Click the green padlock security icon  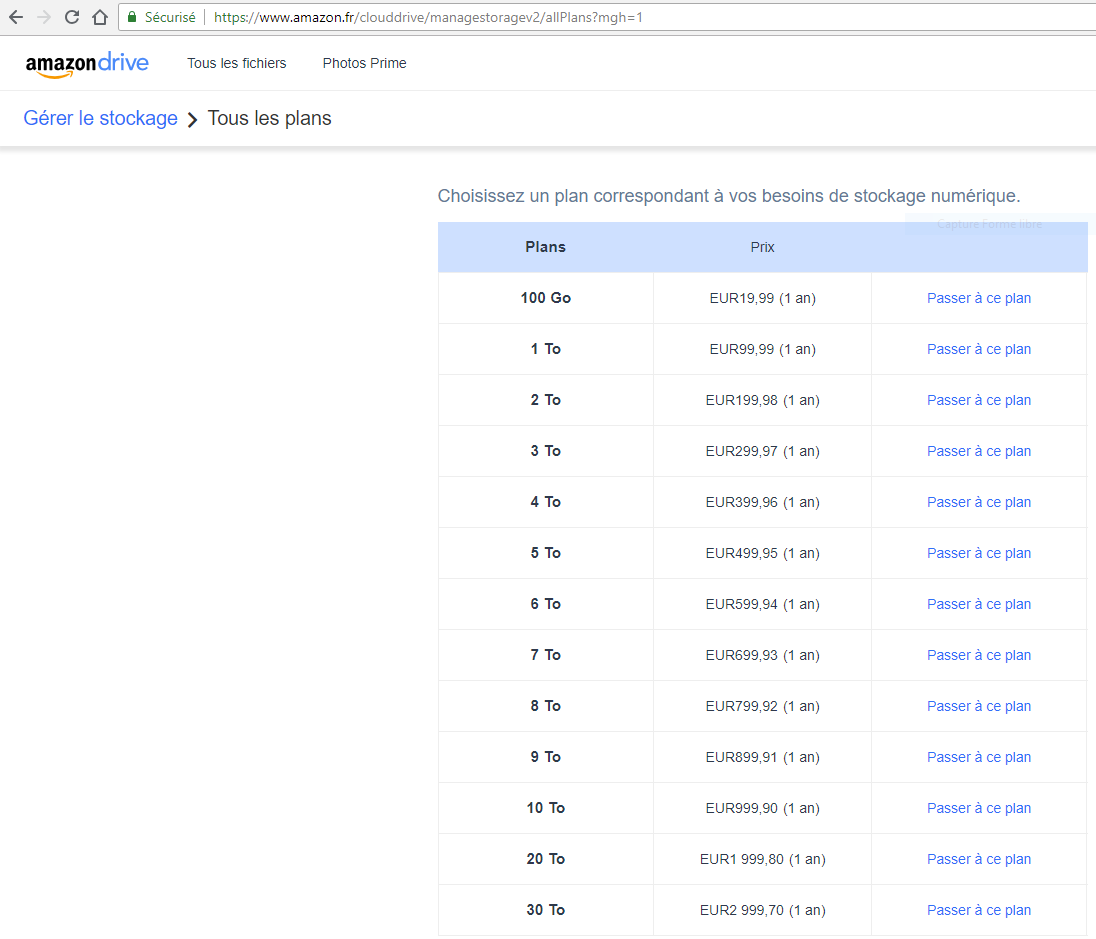[x=131, y=17]
